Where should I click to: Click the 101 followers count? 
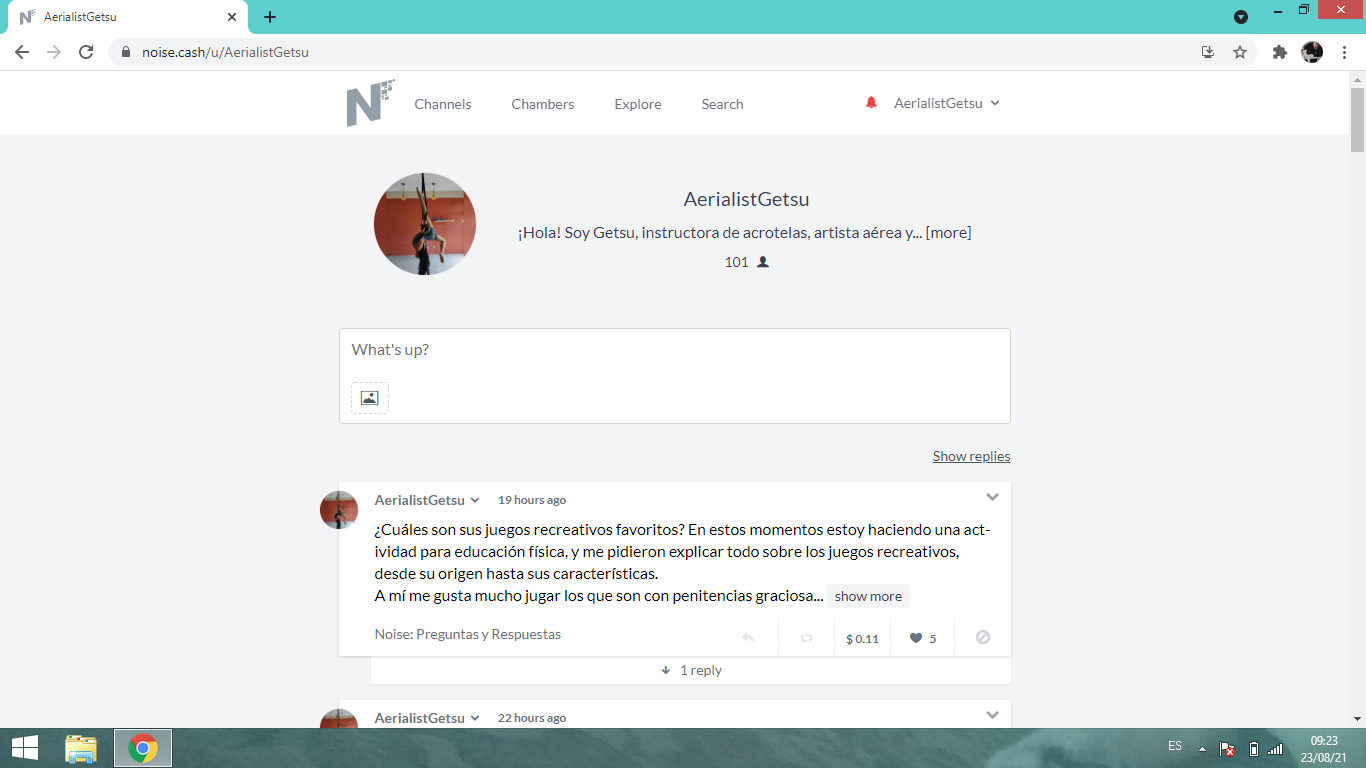coord(736,262)
